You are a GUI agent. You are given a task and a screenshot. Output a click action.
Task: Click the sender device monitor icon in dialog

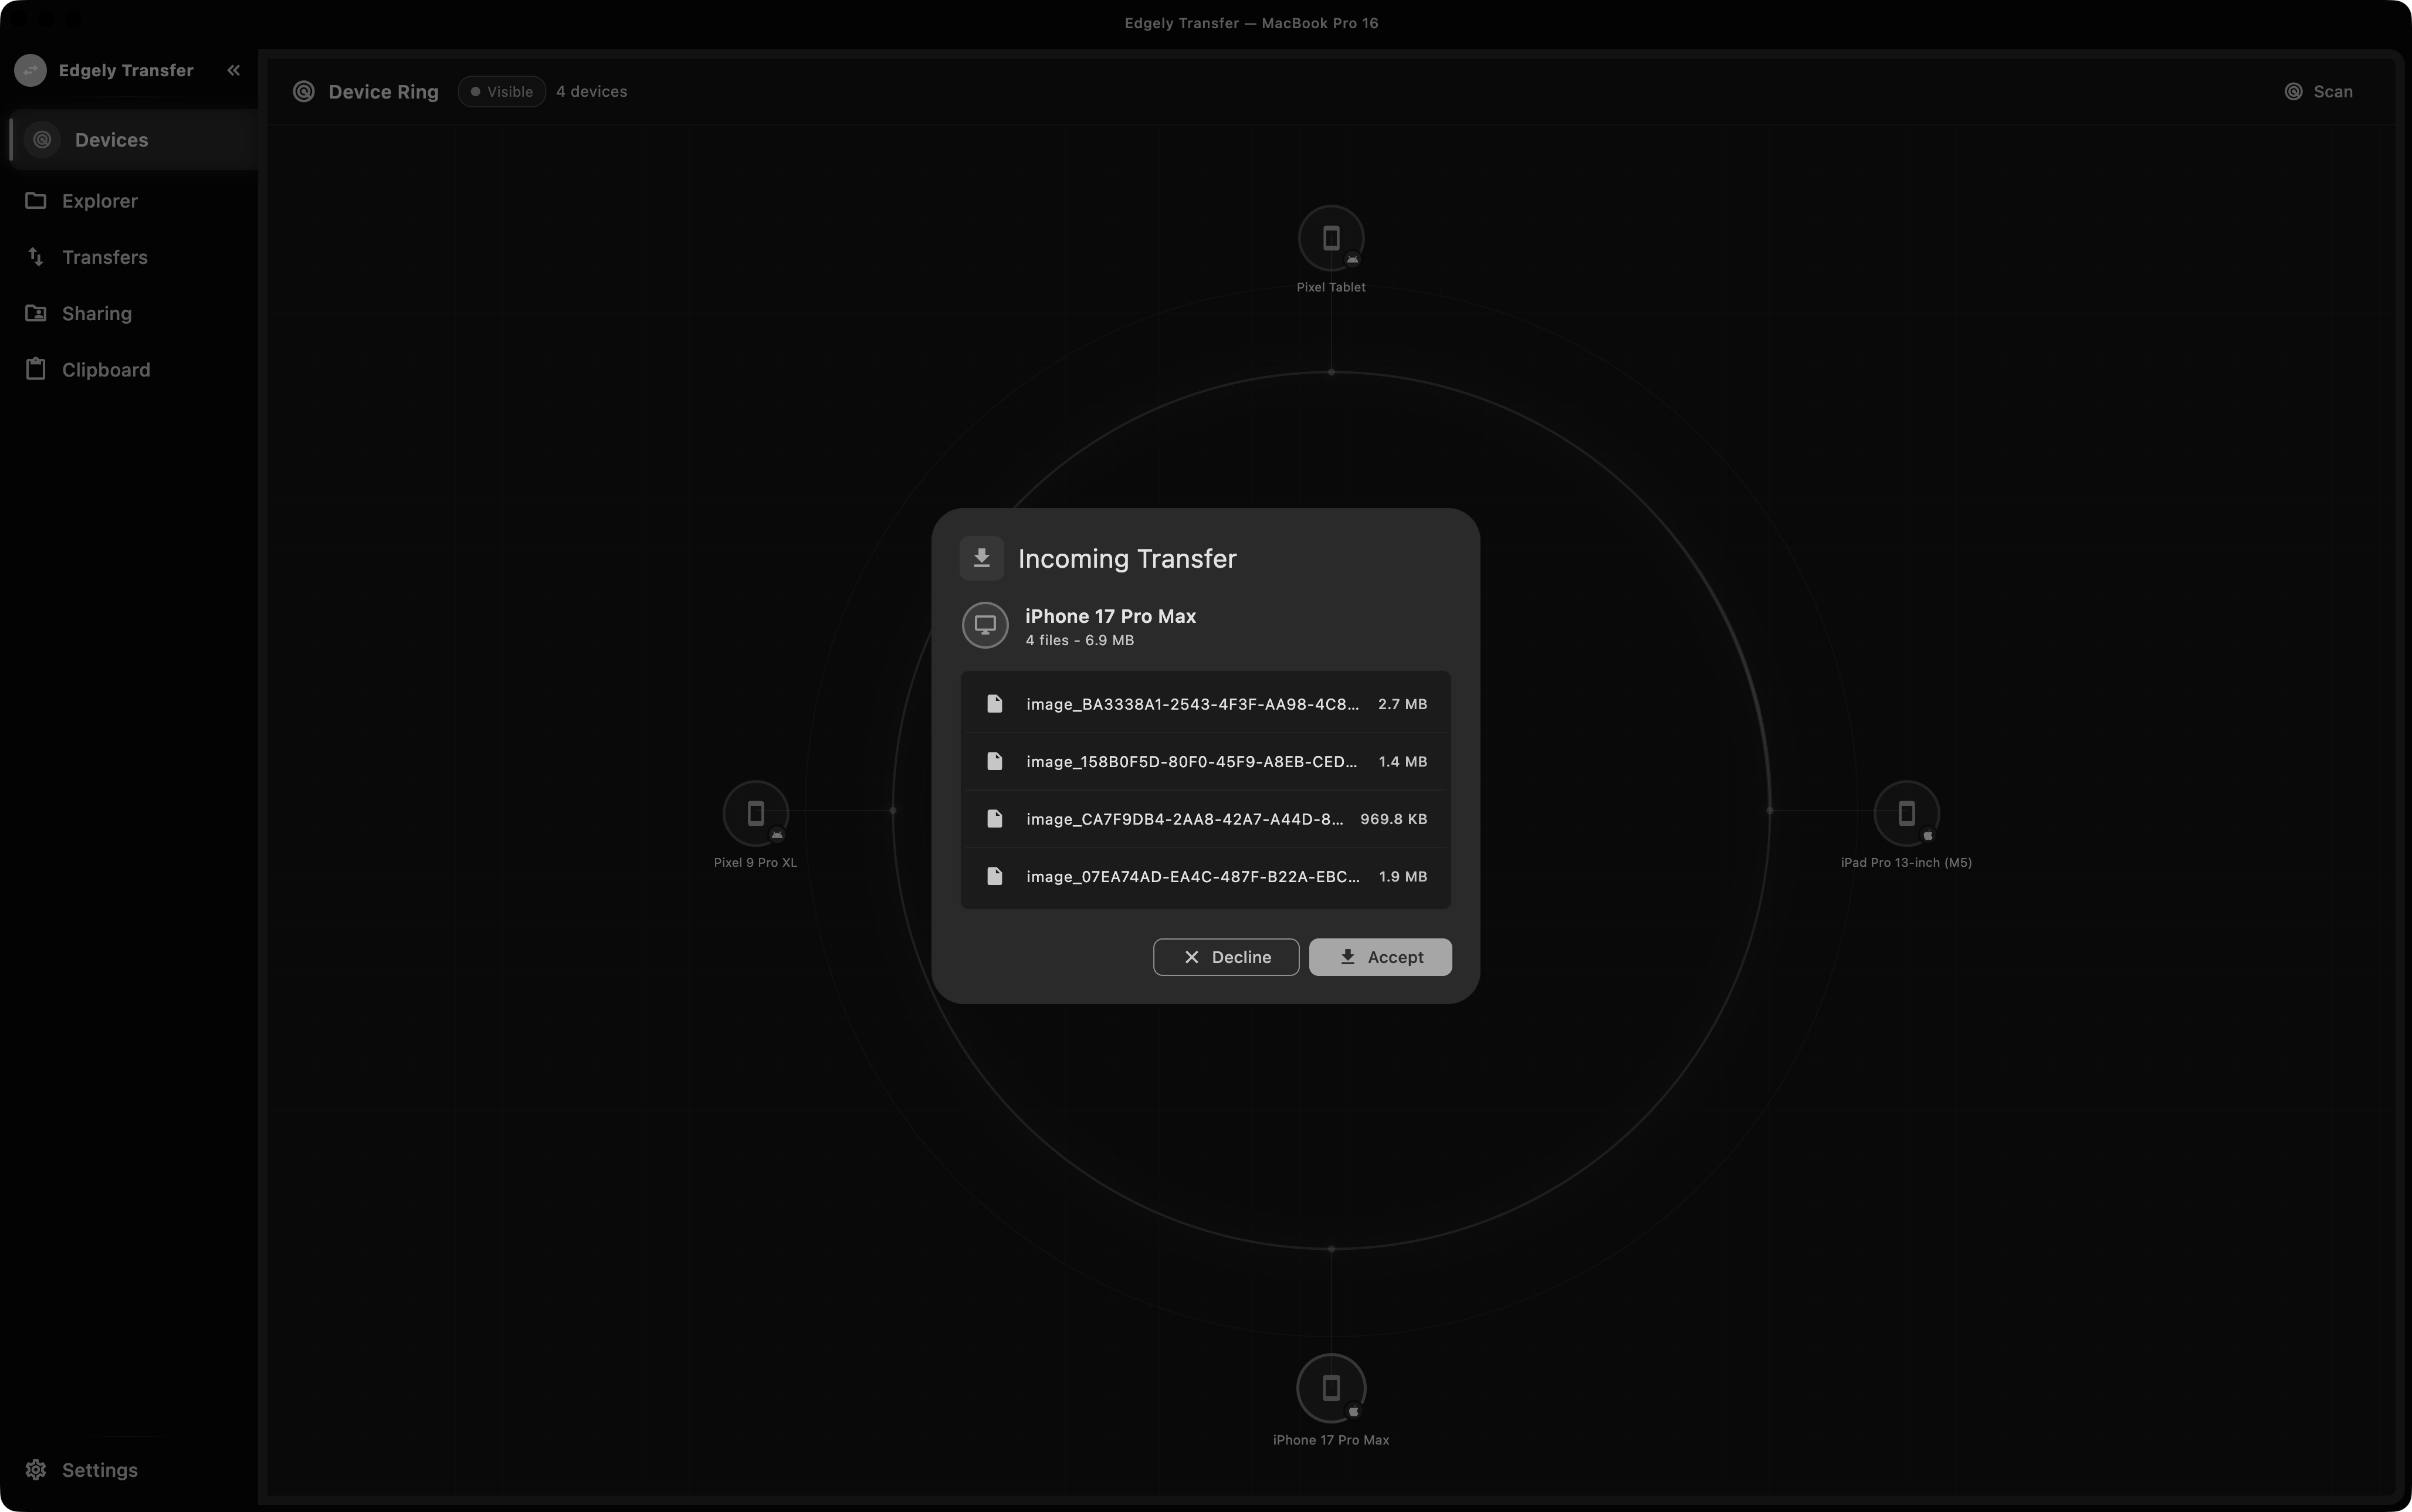[985, 625]
